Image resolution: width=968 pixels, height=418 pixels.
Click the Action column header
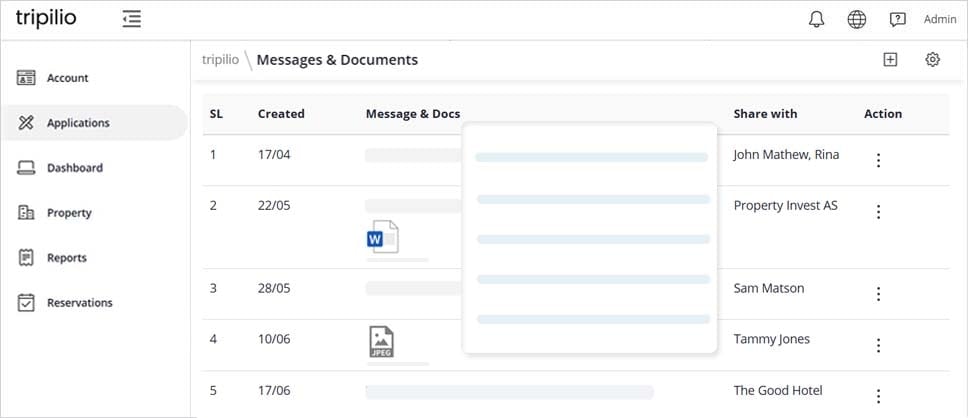point(883,114)
